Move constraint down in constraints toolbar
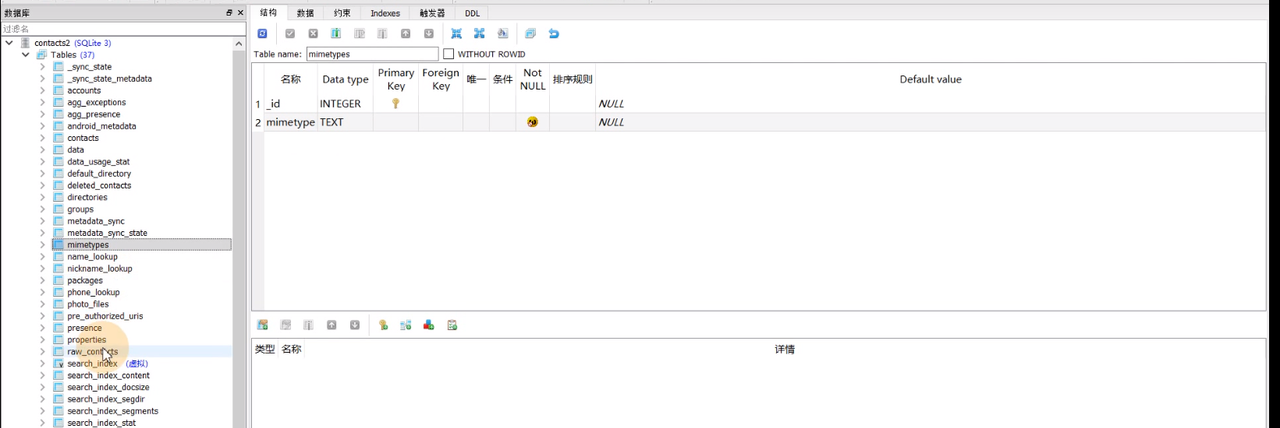 click(354, 325)
